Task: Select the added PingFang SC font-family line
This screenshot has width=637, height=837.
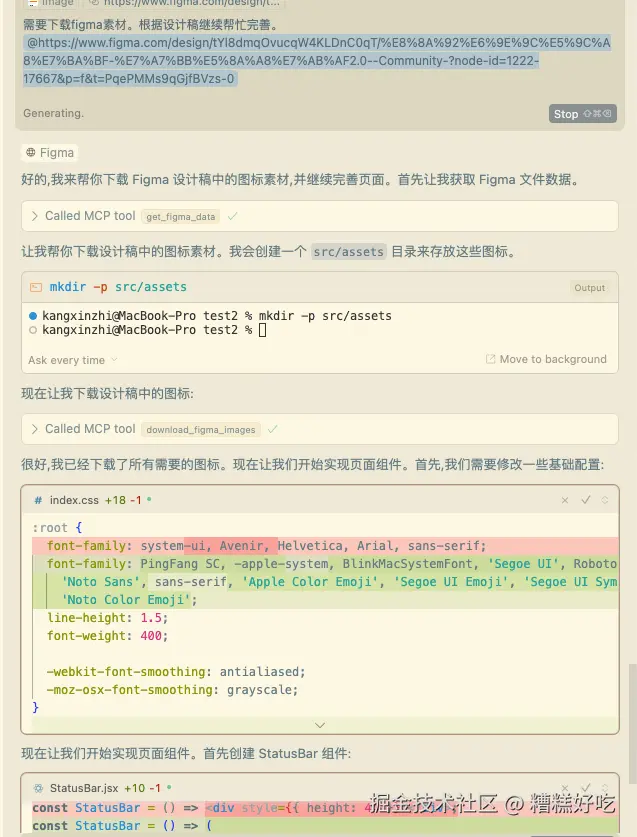Action: 325,564
